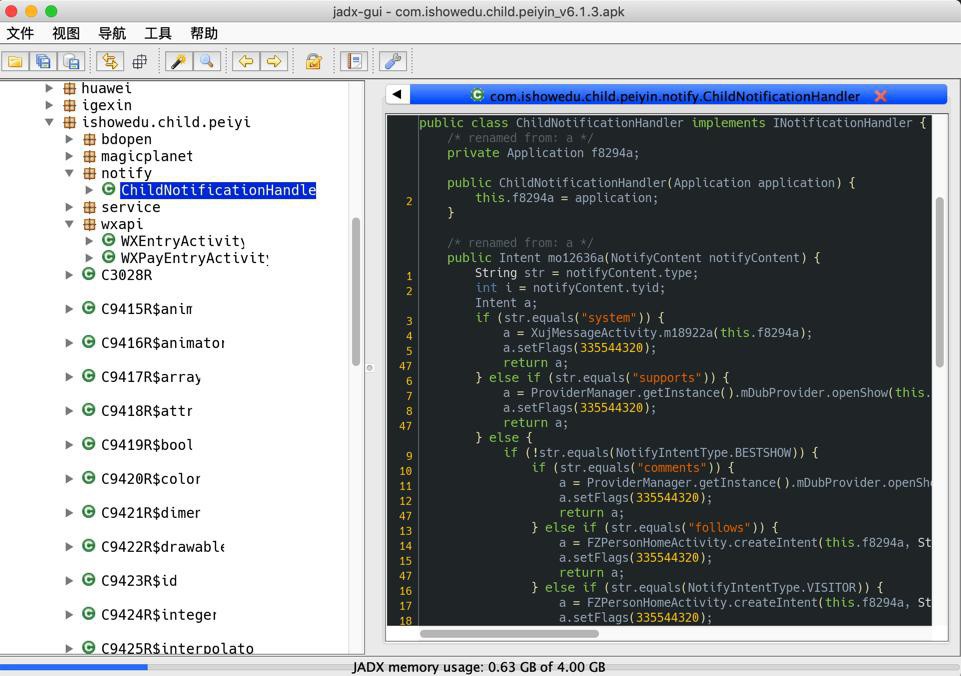Select ChildNotificationHandler in the tree
This screenshot has width=961, height=676.
click(218, 190)
